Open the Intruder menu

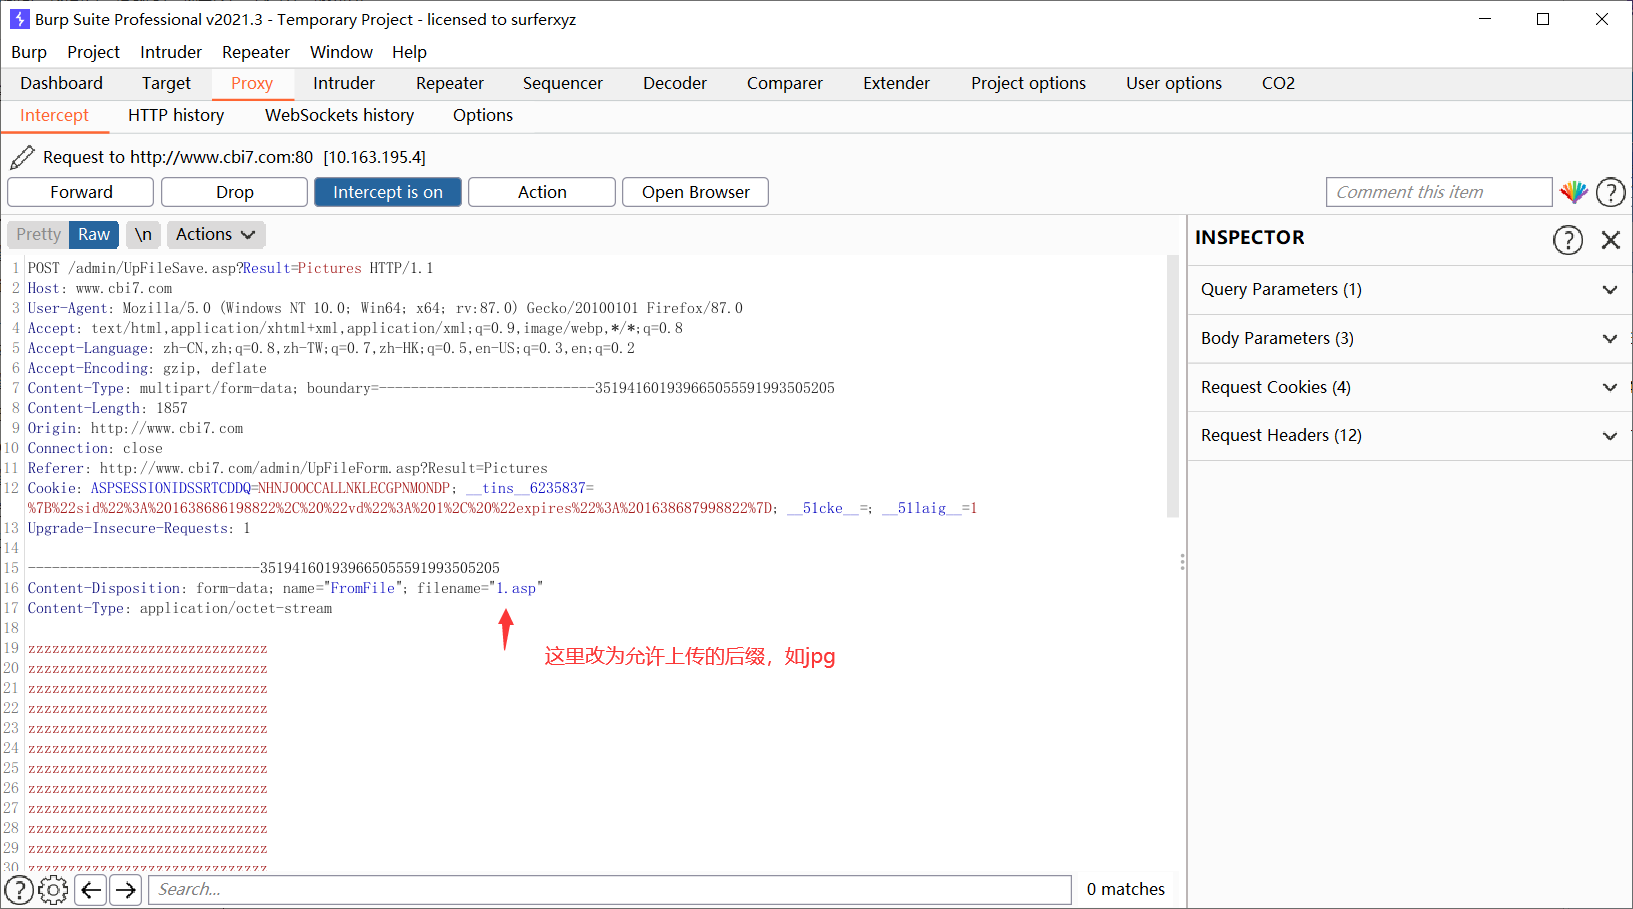171,52
